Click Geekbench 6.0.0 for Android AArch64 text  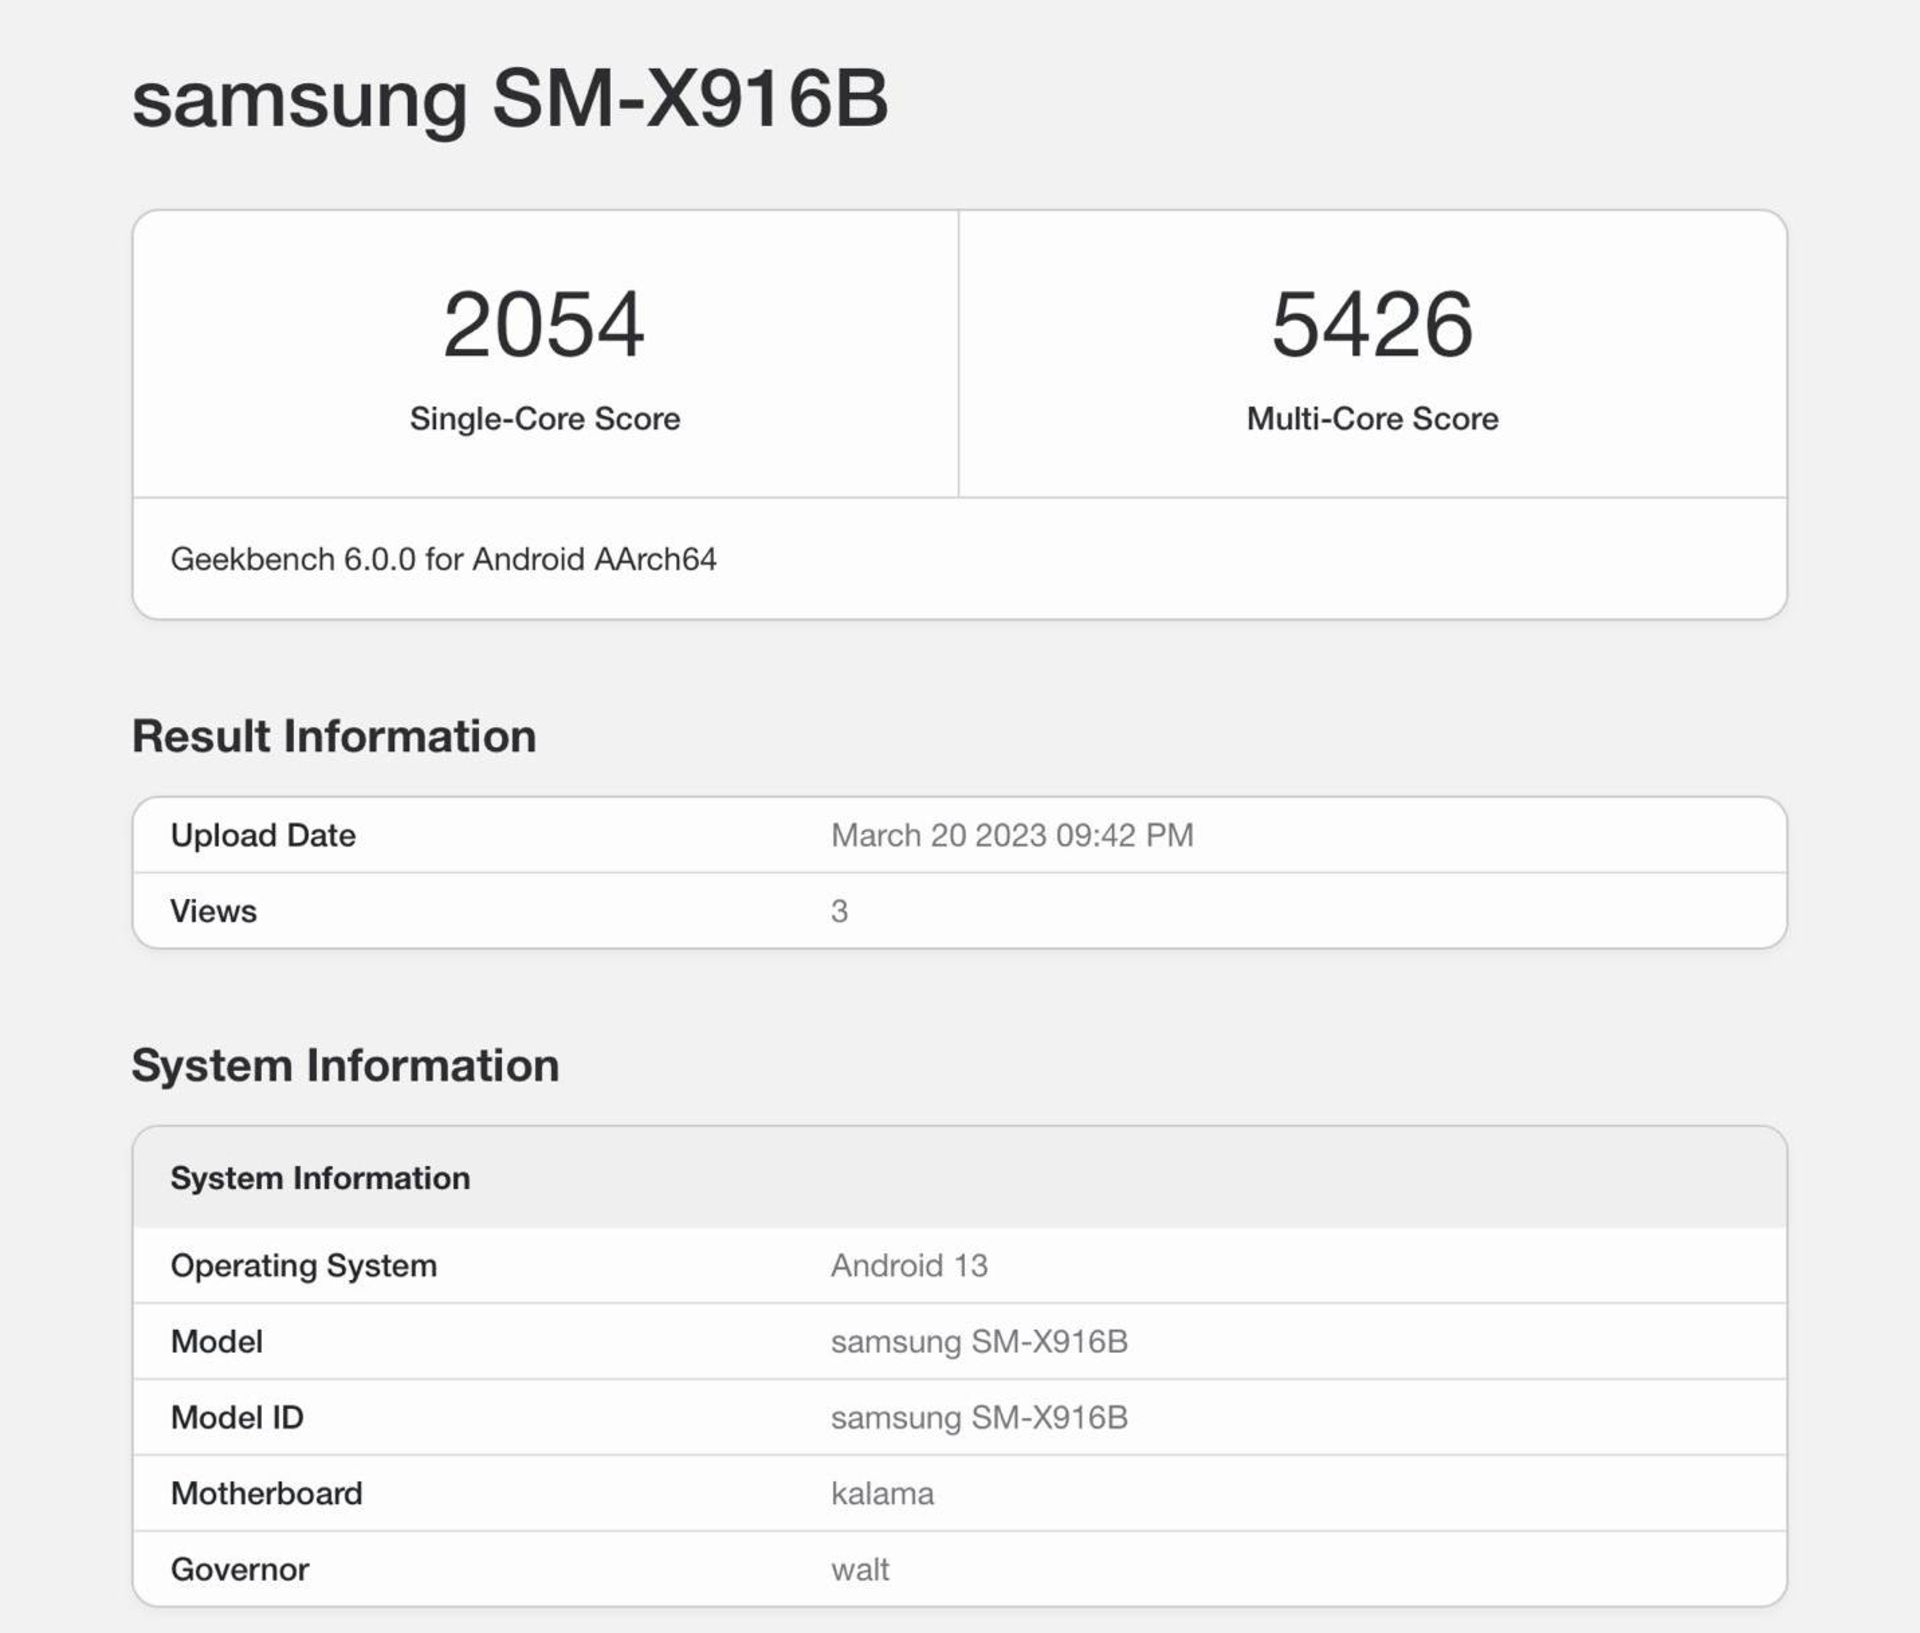(443, 559)
